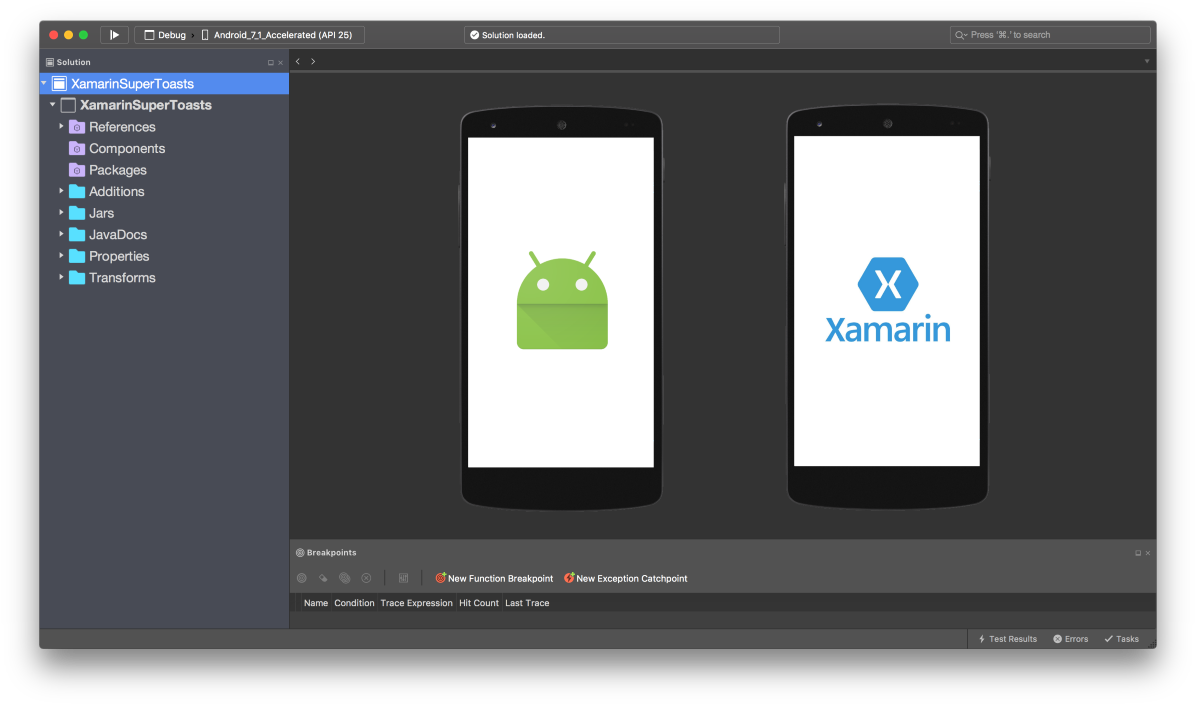1195x704 pixels.
Task: Click the search field in the toolbar
Action: [x=1049, y=35]
